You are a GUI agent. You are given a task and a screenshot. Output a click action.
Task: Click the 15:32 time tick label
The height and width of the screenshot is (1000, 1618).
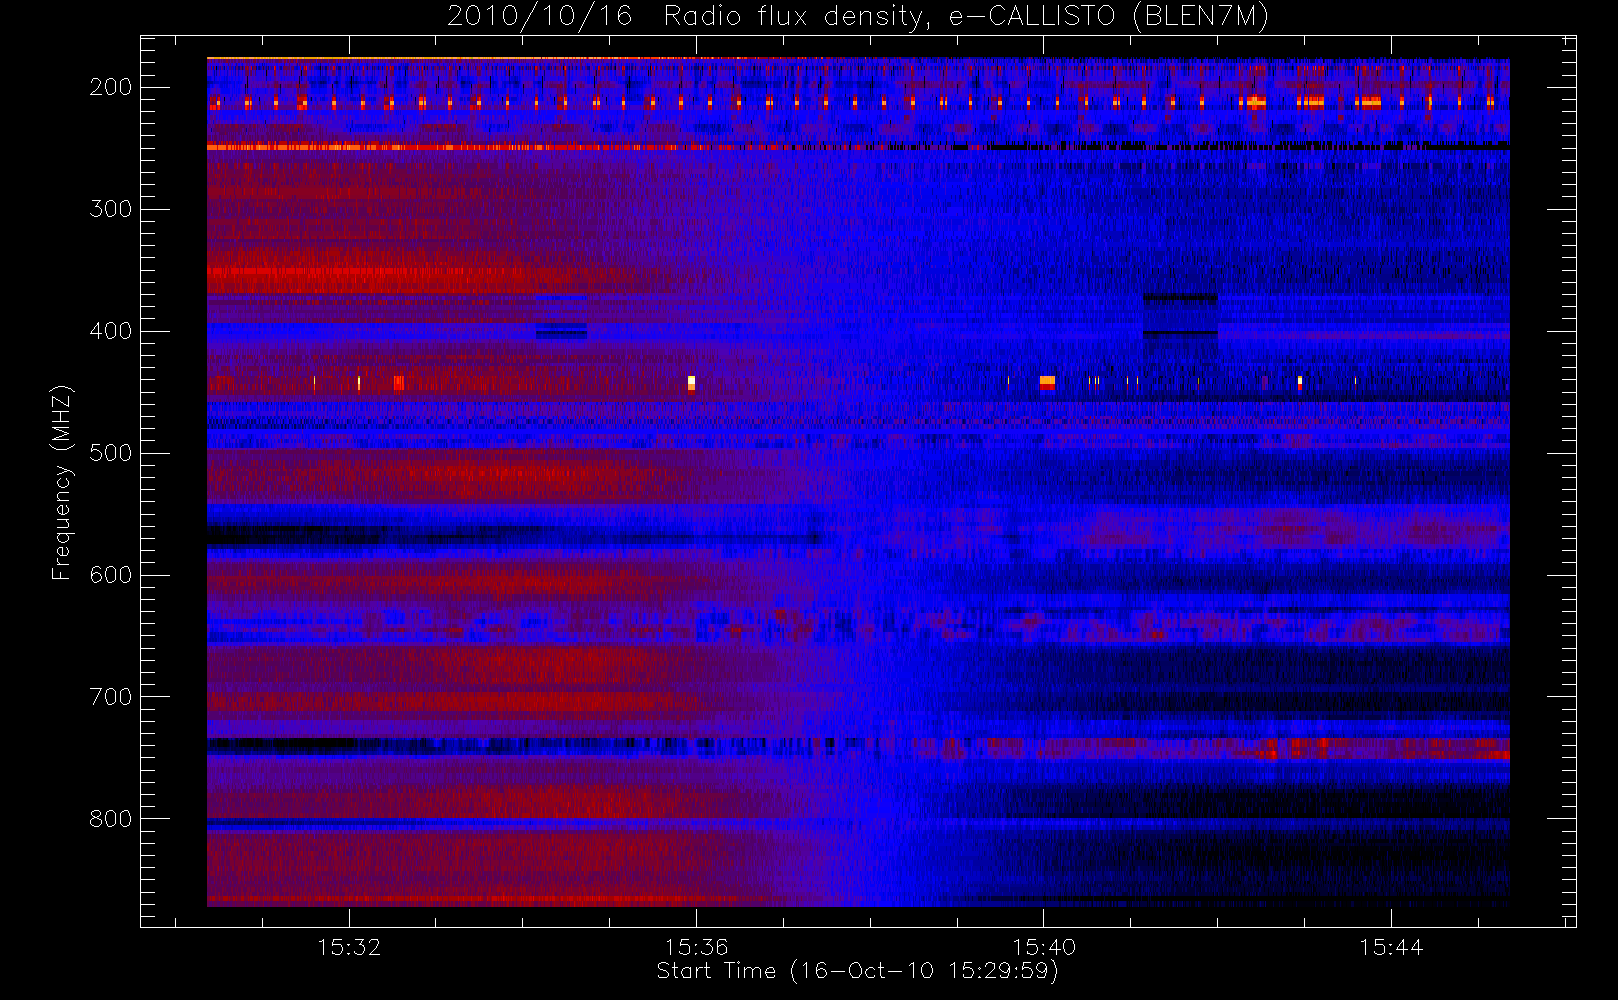(x=349, y=947)
